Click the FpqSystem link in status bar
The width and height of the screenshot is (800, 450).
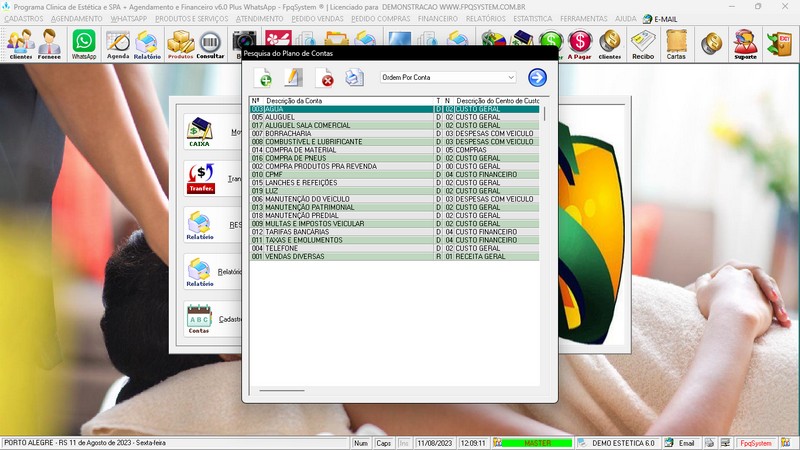pos(755,442)
